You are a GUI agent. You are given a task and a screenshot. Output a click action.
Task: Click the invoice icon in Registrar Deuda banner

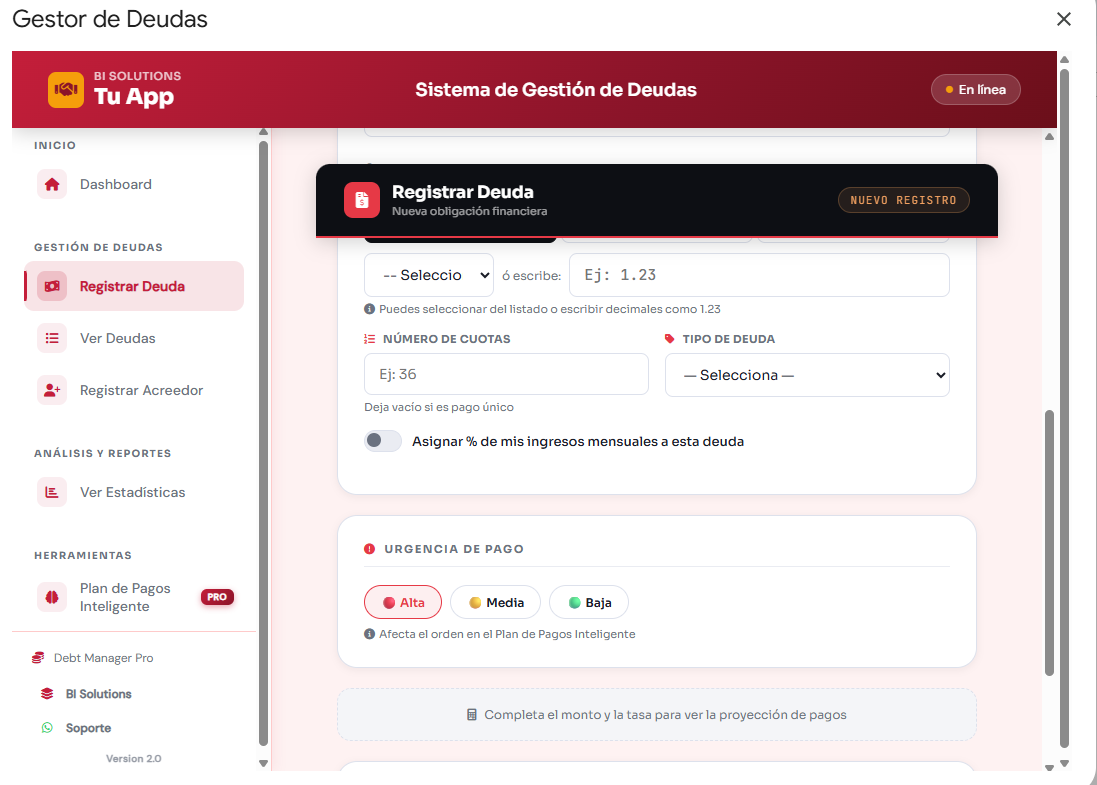click(362, 200)
